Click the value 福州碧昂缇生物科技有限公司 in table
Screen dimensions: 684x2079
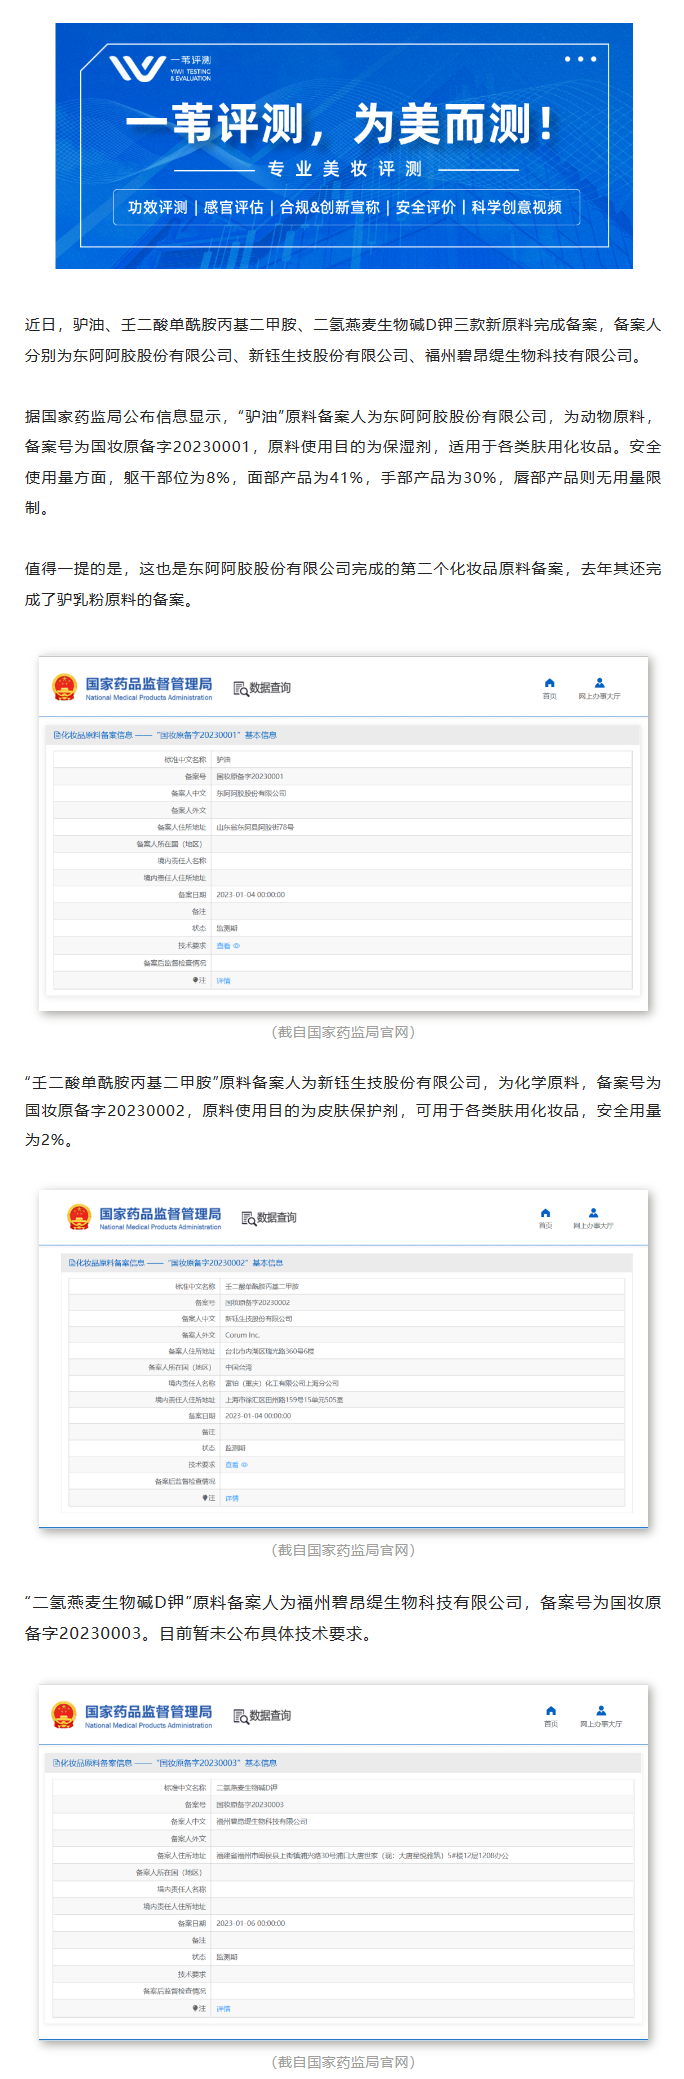[262, 1822]
